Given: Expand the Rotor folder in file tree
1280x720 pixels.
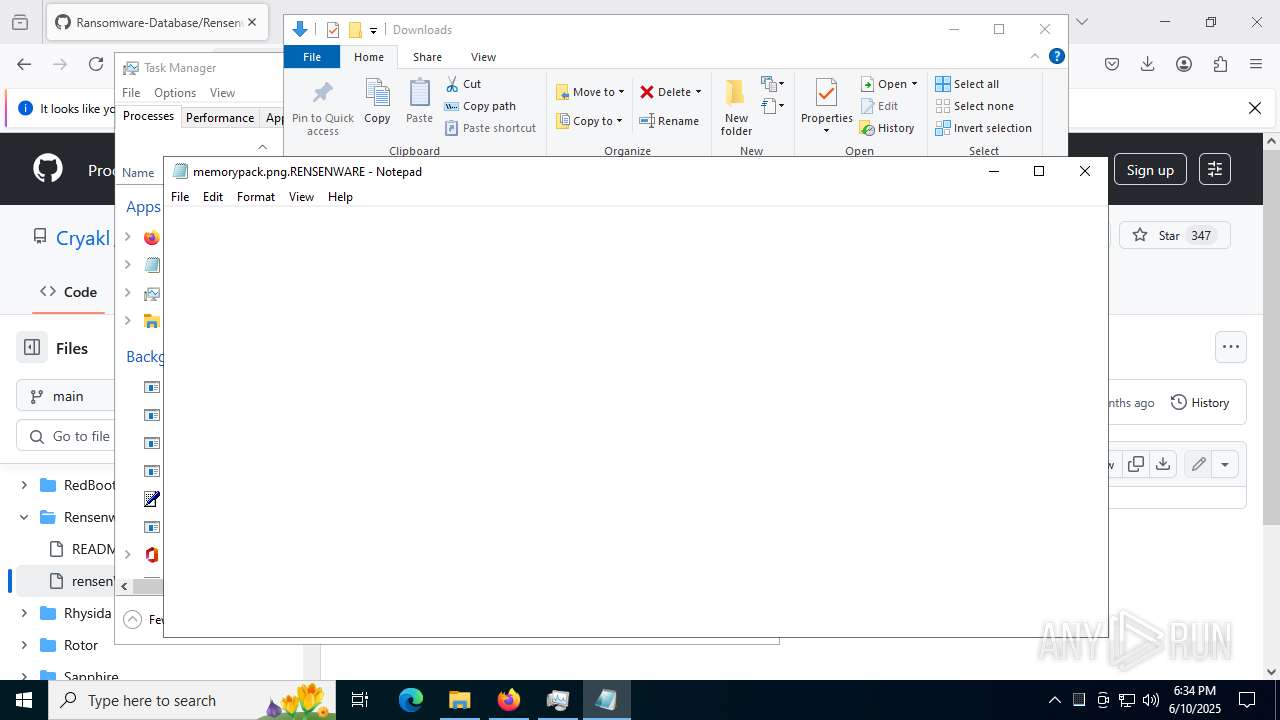Looking at the screenshot, I should 24,645.
